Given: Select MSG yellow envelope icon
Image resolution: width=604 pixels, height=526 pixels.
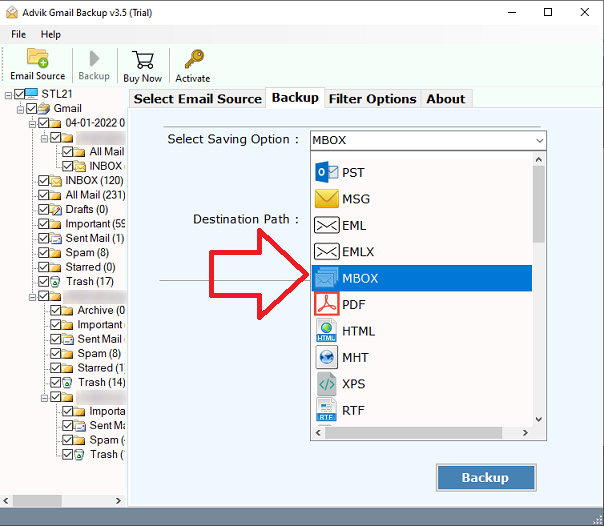Looking at the screenshot, I should point(326,199).
